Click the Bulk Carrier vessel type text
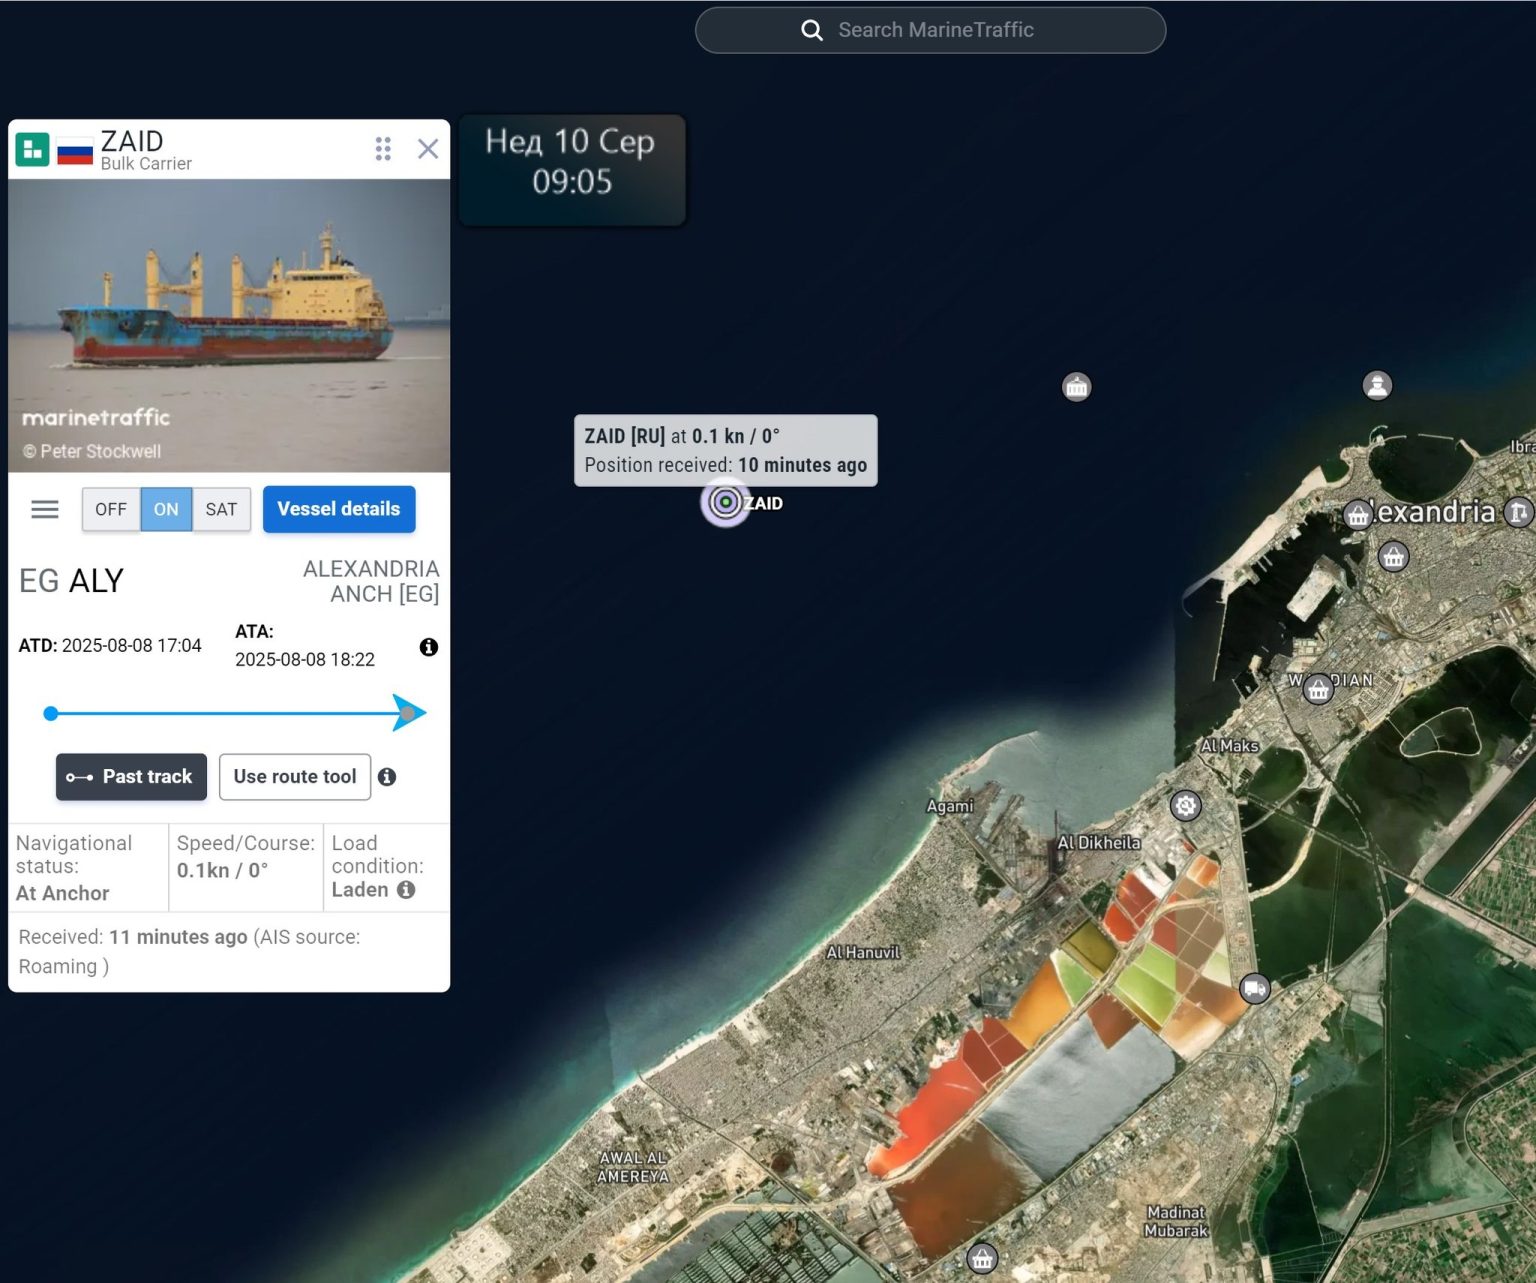Viewport: 1536px width, 1283px height. pos(146,164)
